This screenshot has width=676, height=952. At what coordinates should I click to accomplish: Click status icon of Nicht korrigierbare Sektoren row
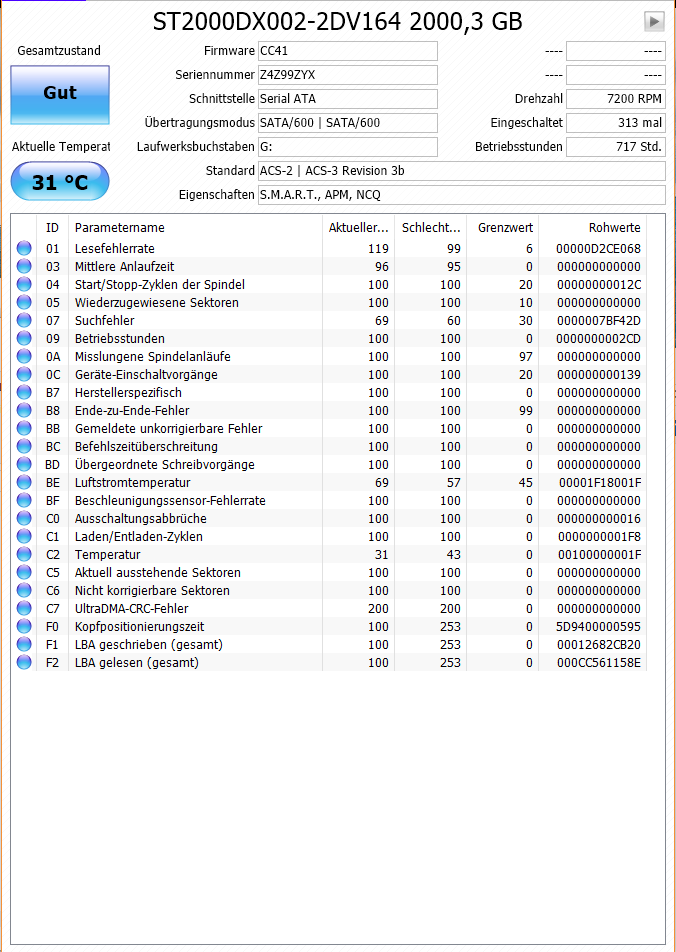point(24,591)
